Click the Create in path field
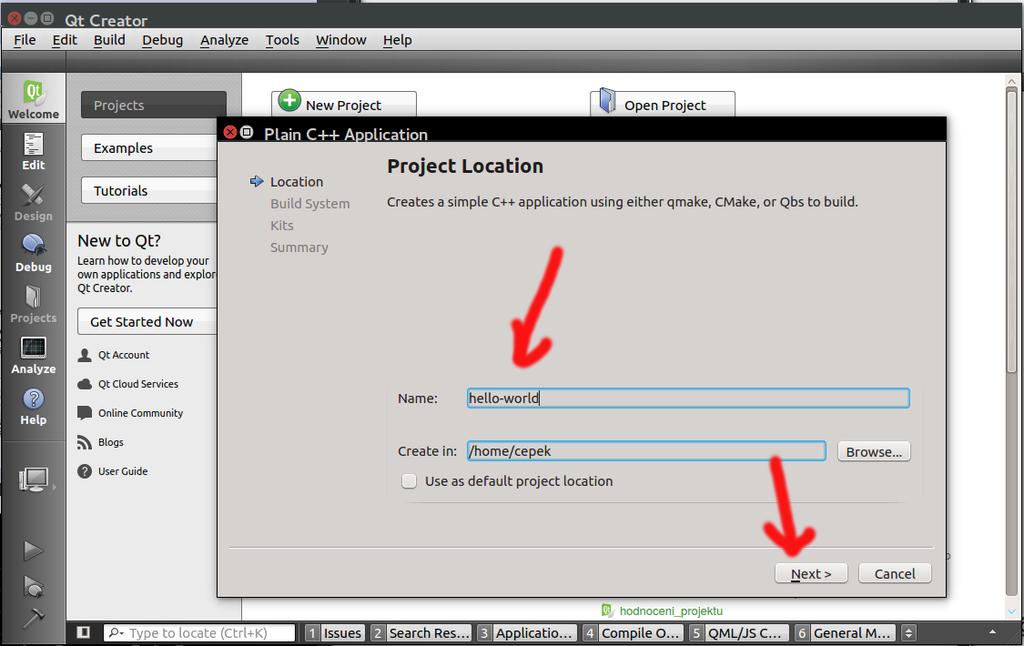The image size is (1024, 646). (646, 451)
